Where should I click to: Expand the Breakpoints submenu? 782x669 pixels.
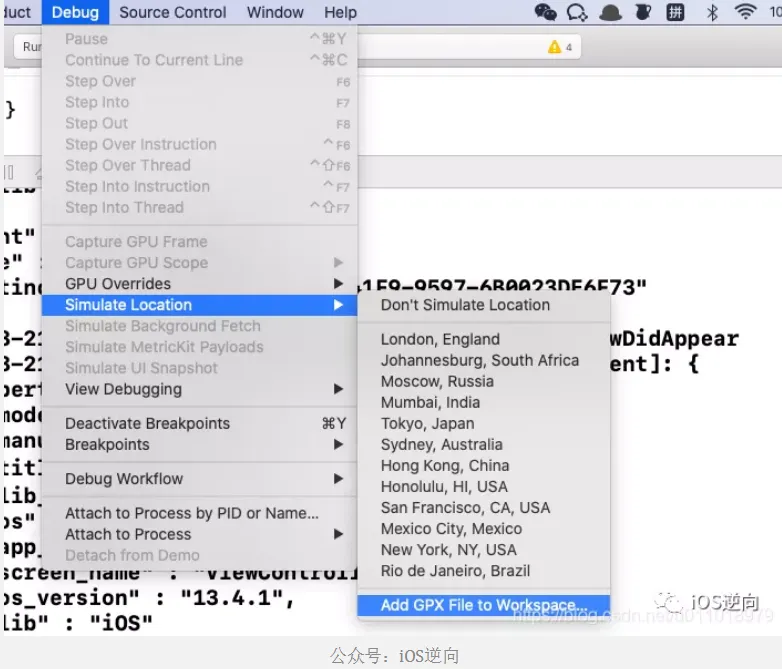tap(199, 445)
